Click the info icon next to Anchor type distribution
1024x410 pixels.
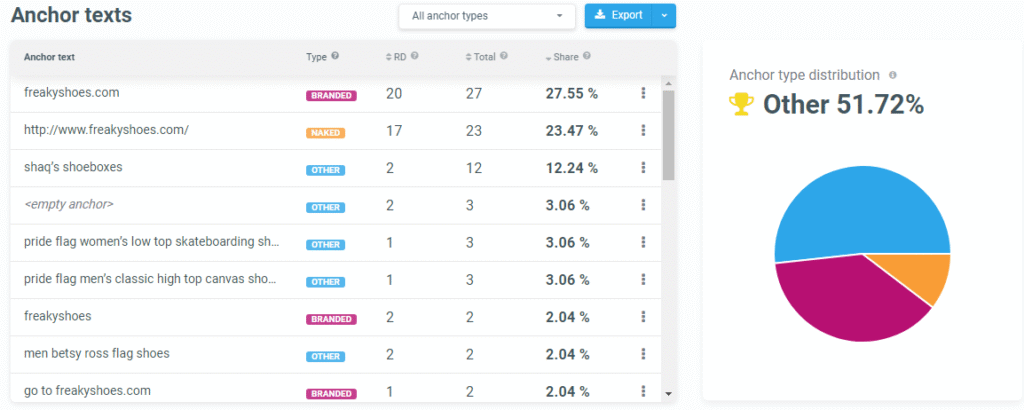893,75
